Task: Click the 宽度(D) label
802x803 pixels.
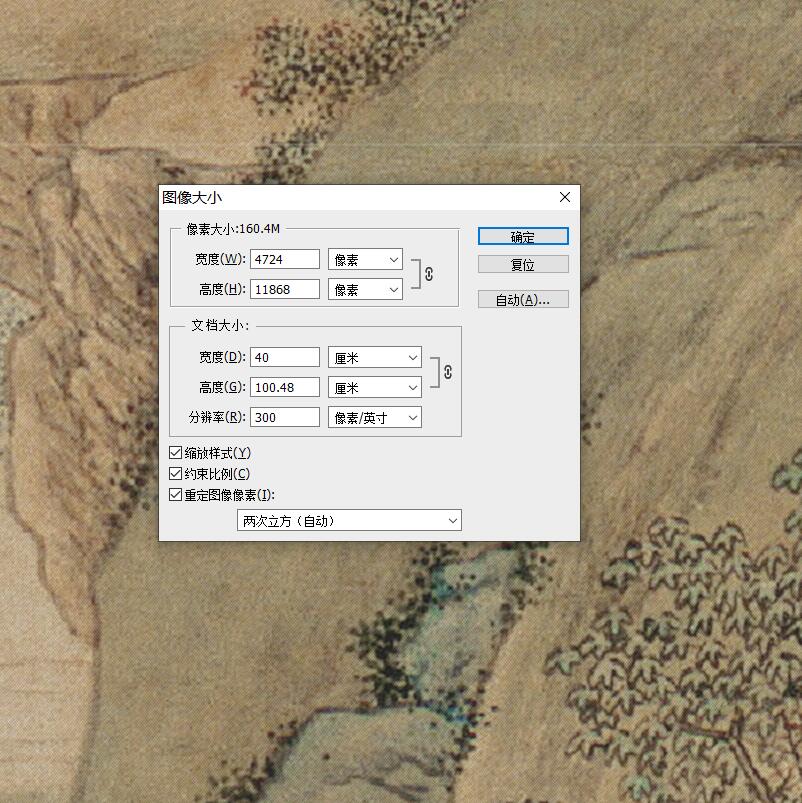Action: pyautogui.click(x=222, y=357)
